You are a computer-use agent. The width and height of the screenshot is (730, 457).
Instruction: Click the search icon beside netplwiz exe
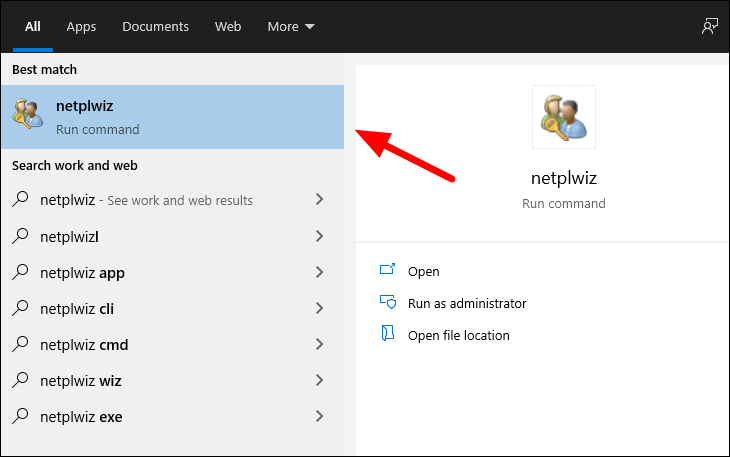20,416
